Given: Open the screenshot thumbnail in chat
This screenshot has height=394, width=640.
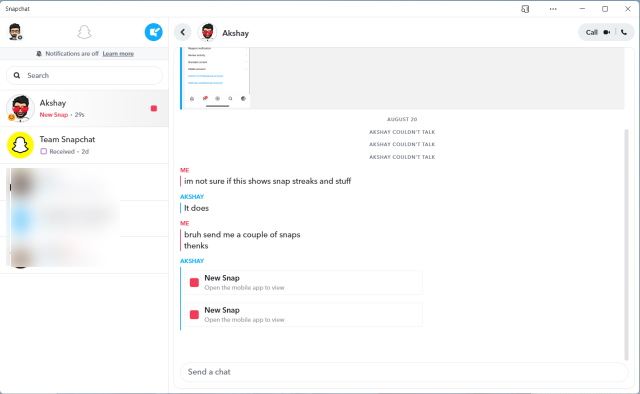Looking at the screenshot, I should pos(216,78).
